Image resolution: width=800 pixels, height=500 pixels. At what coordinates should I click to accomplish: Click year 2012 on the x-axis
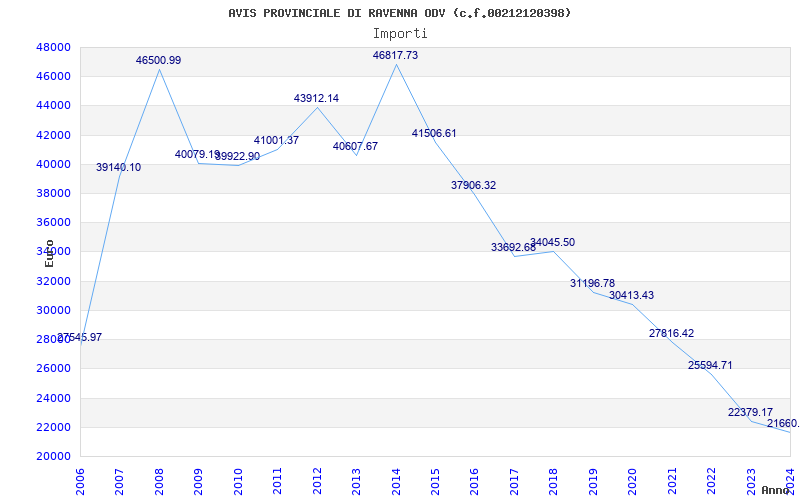[317, 481]
